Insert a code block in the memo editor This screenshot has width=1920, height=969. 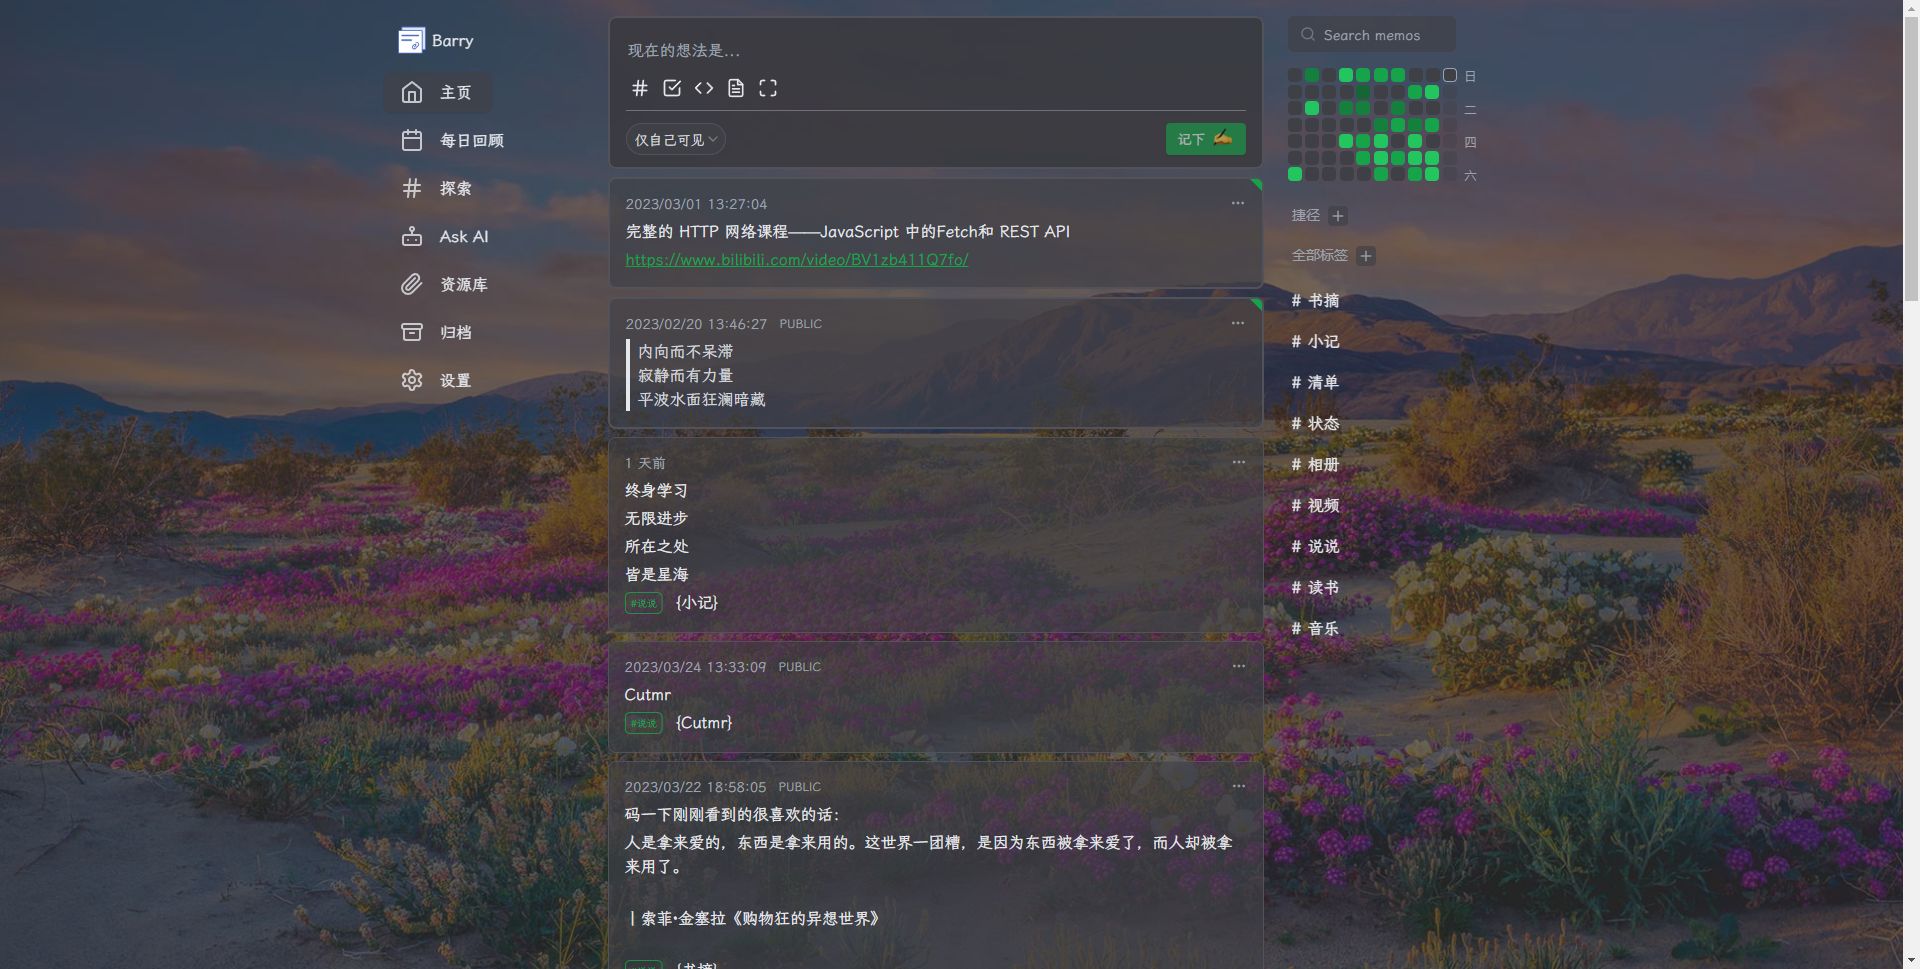(704, 88)
